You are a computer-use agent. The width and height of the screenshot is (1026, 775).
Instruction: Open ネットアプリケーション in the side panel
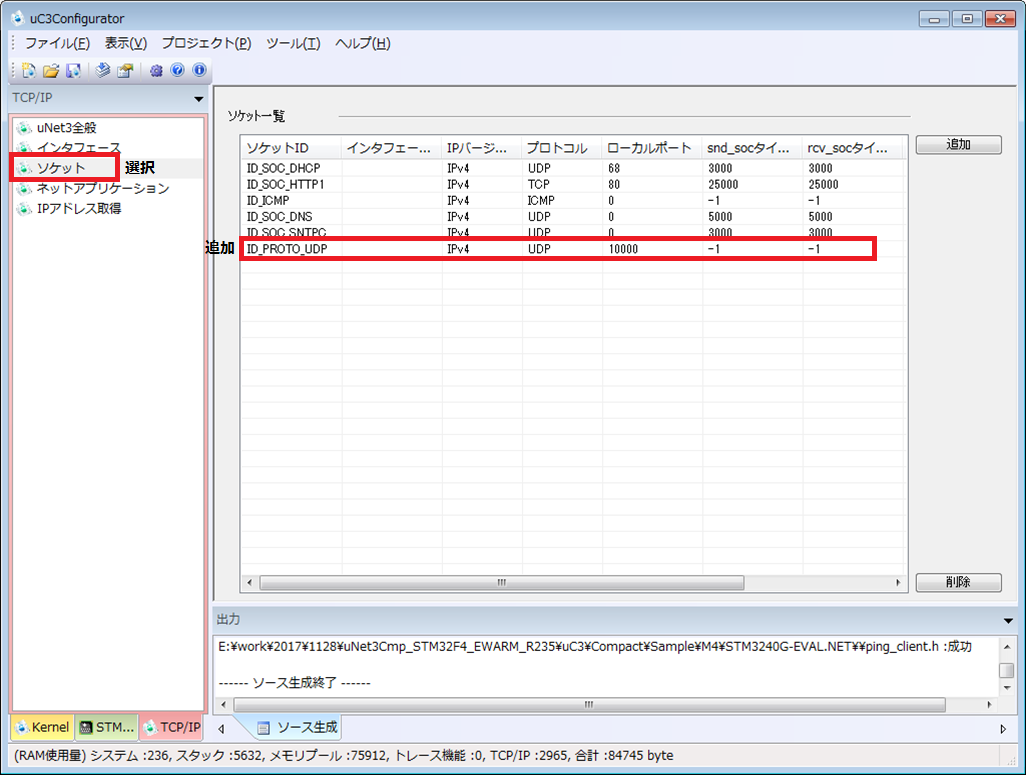(102, 188)
